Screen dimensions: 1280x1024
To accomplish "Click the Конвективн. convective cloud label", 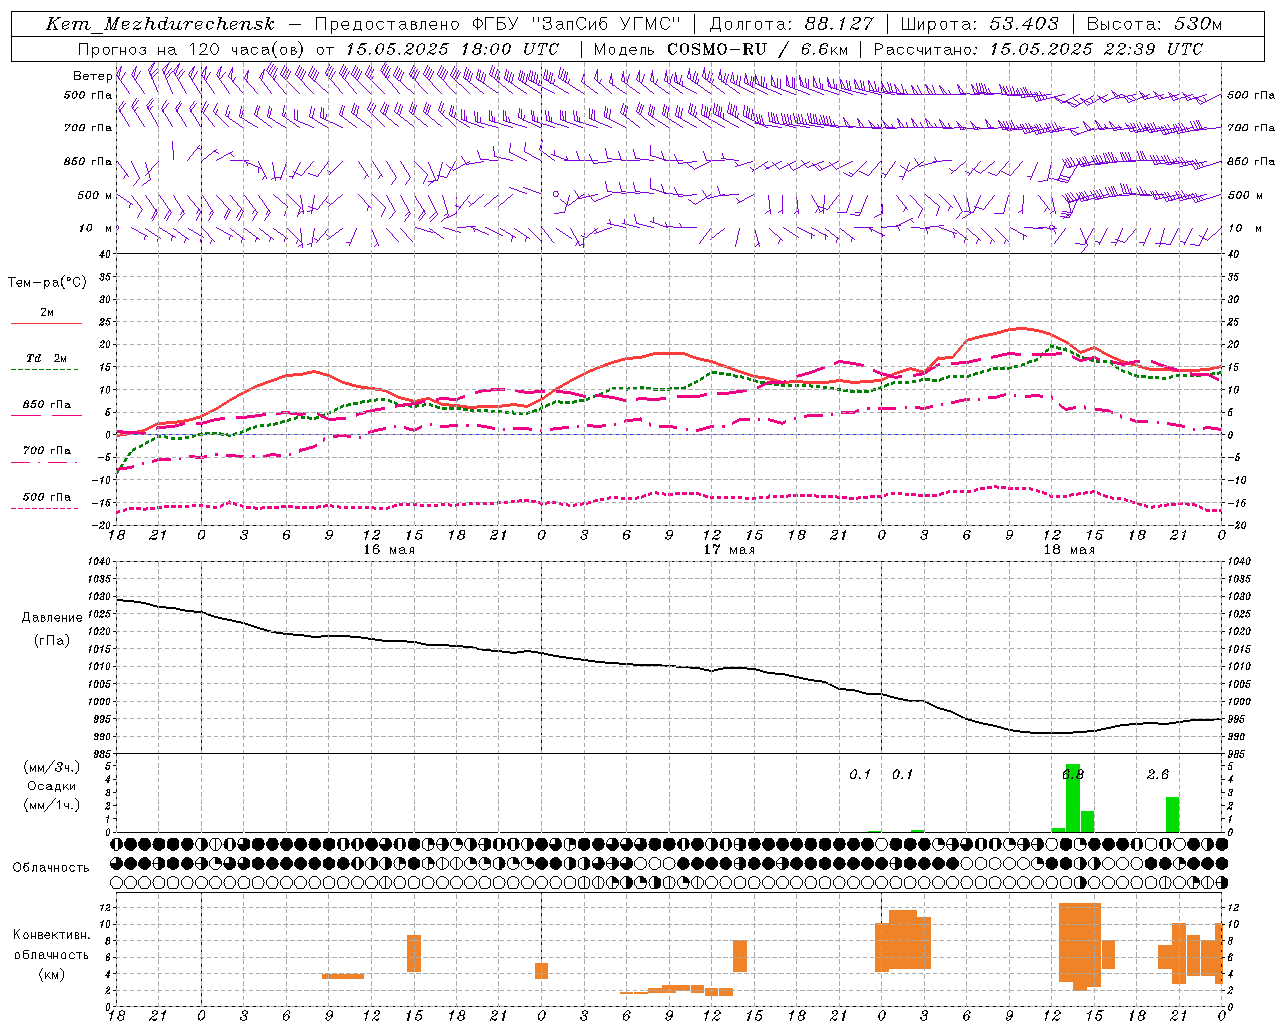I will coord(52,935).
